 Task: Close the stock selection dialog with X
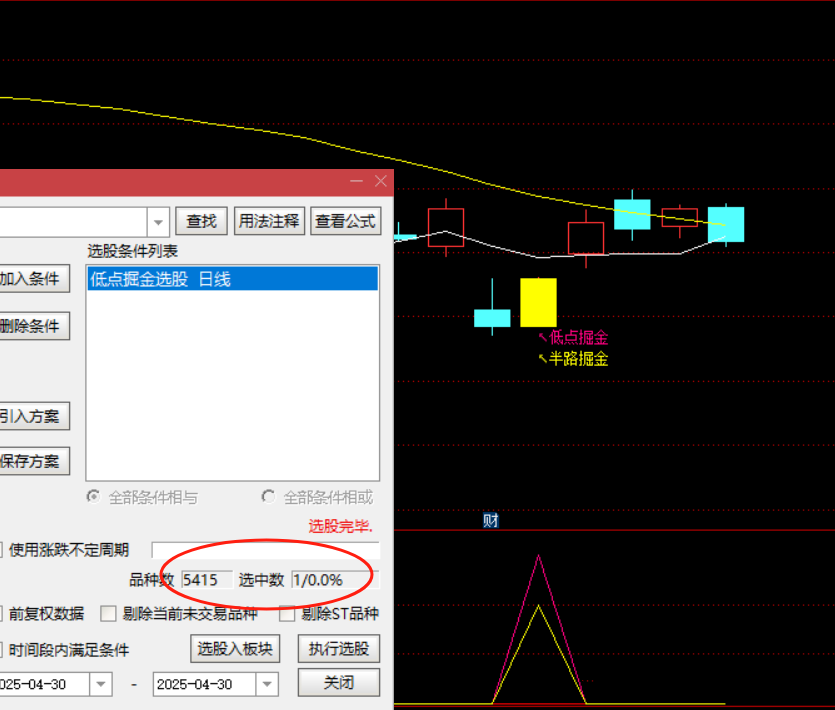(380, 181)
